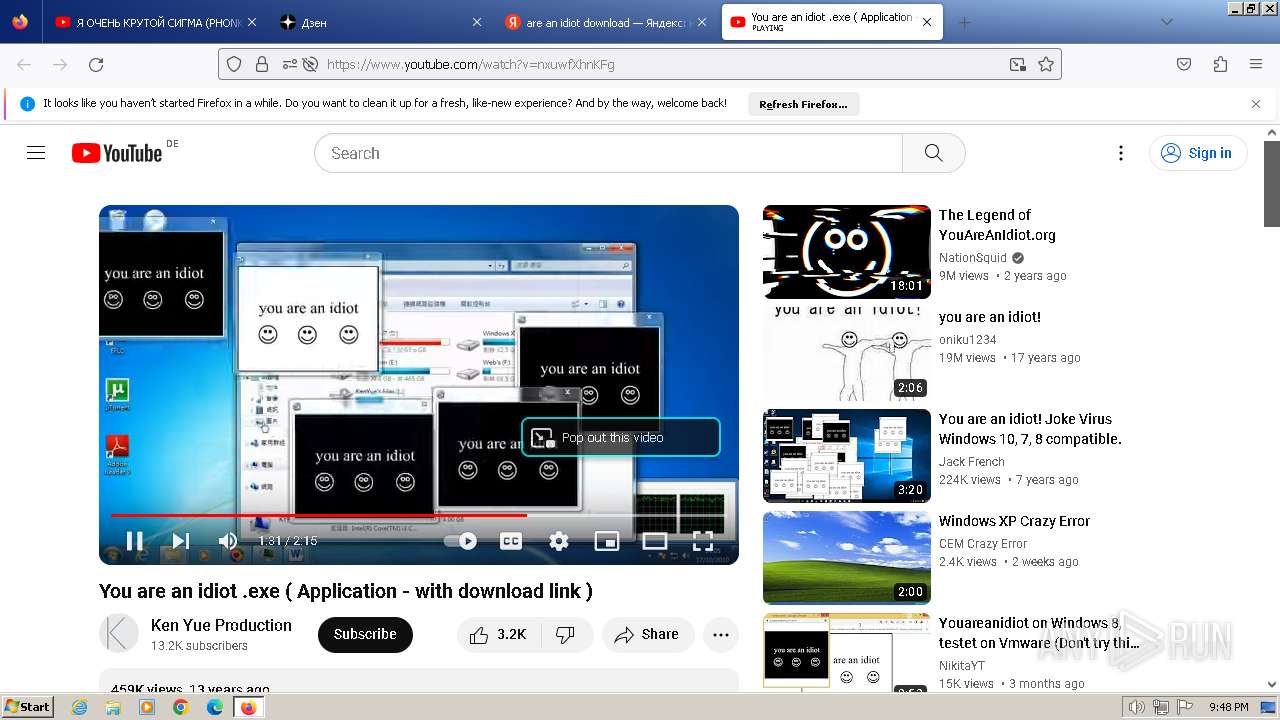Open video settings gear
This screenshot has width=1280, height=720.
(x=559, y=541)
